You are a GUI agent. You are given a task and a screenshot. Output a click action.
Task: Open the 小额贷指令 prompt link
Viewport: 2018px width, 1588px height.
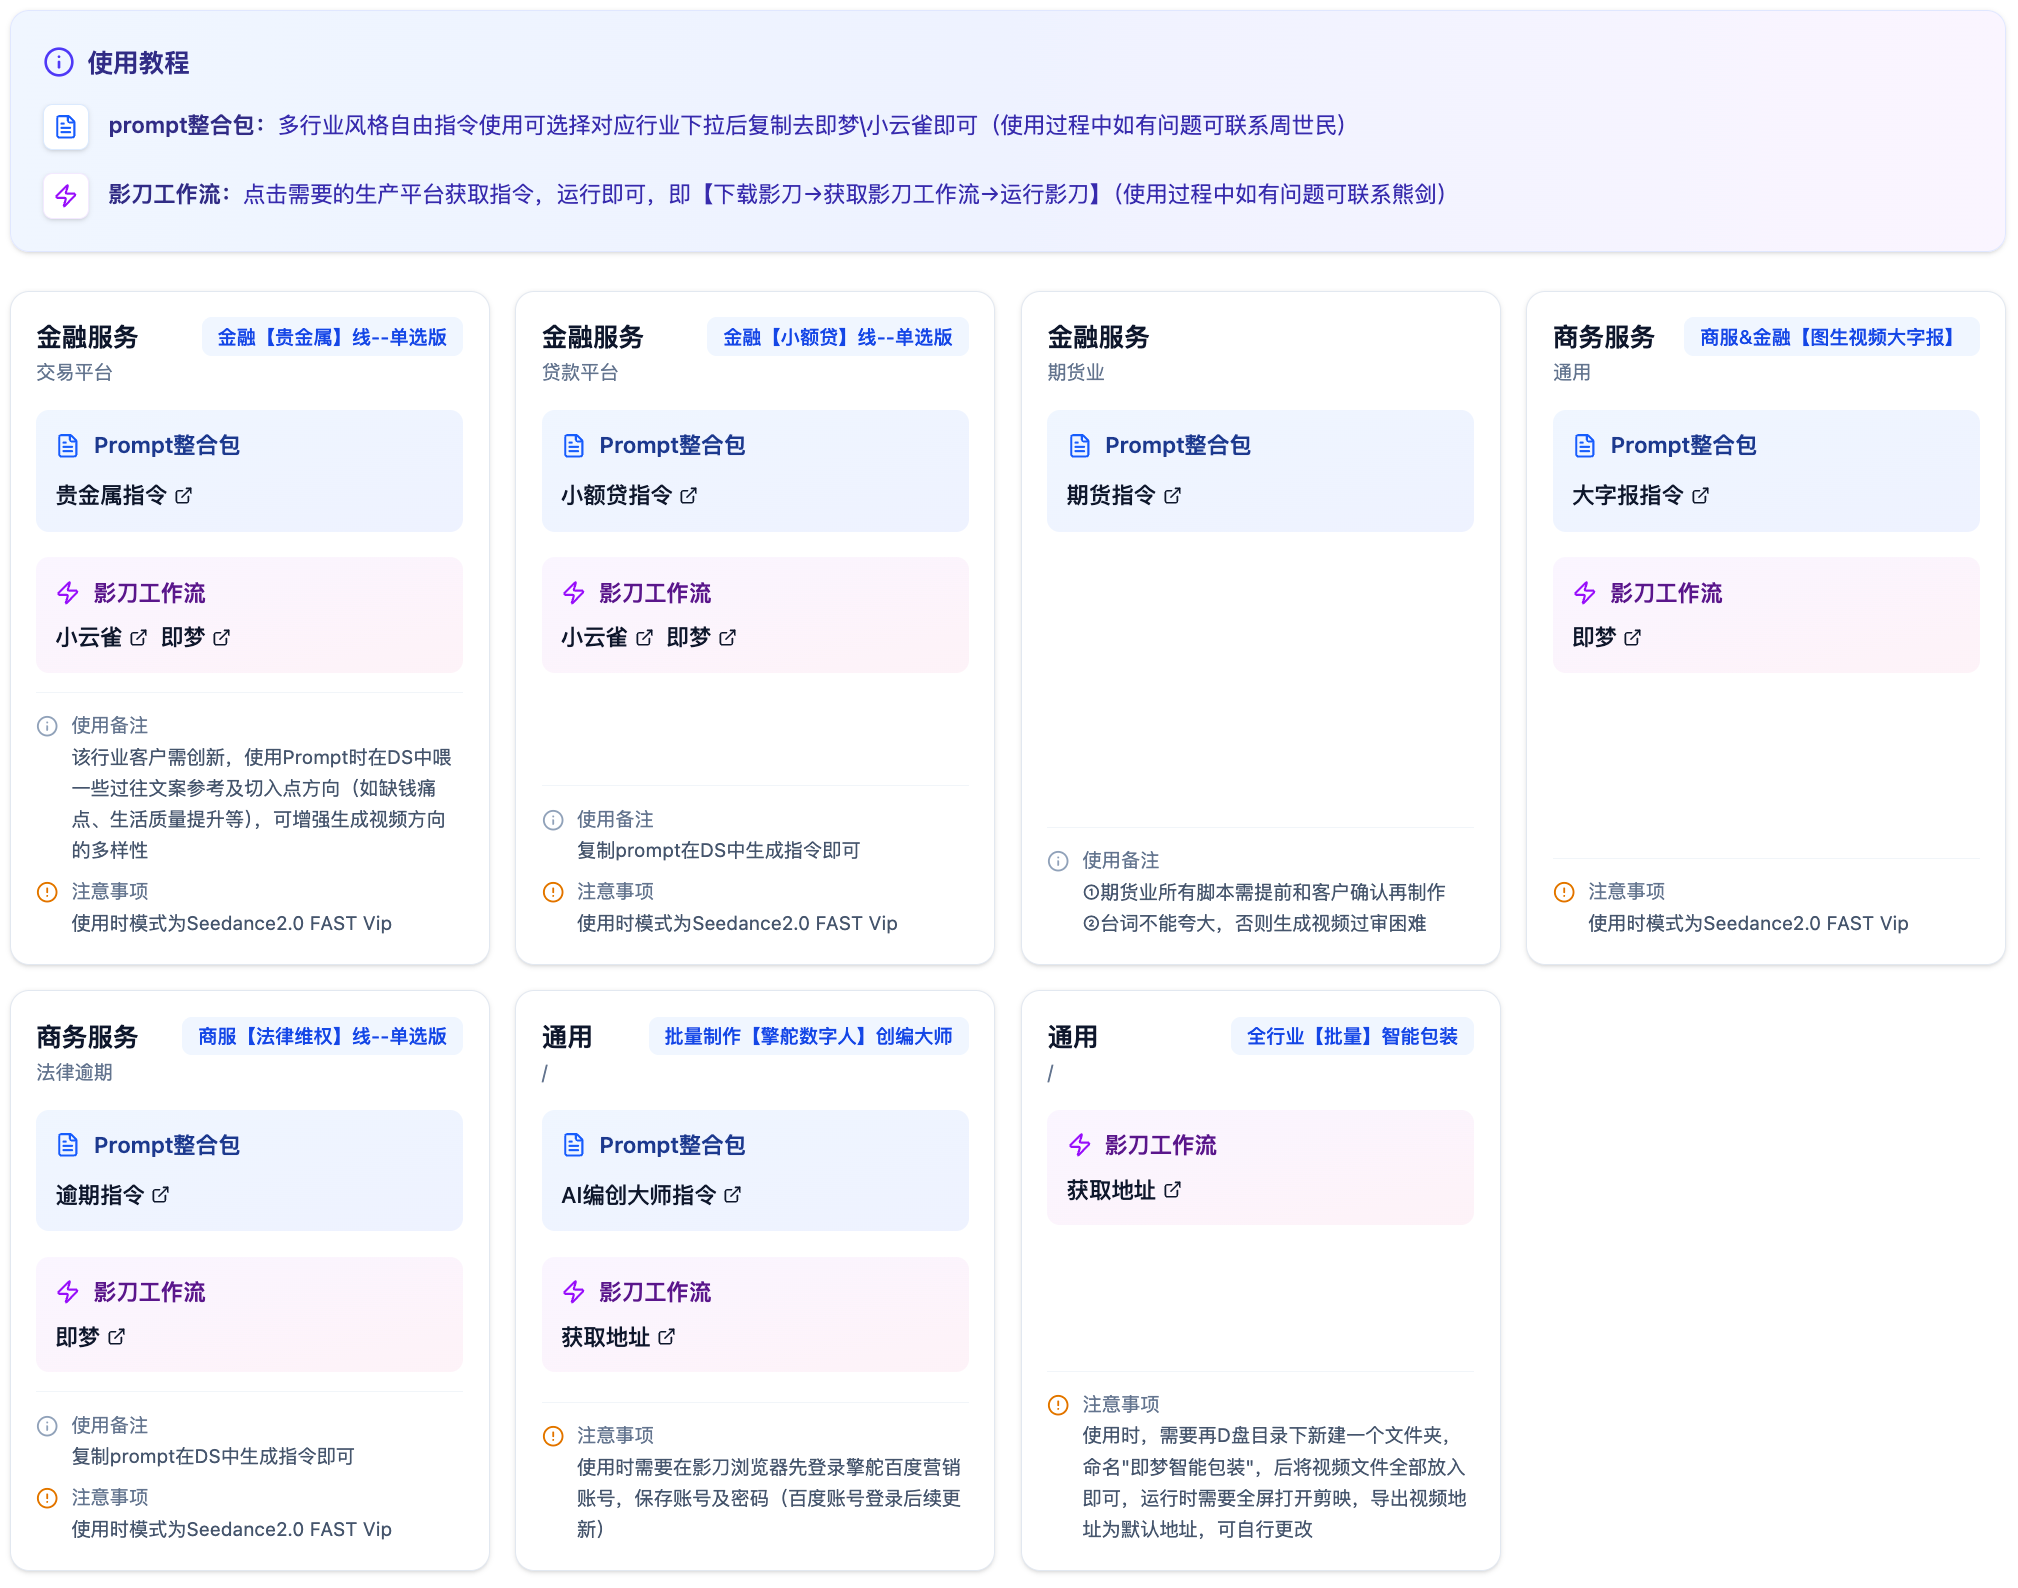(629, 495)
